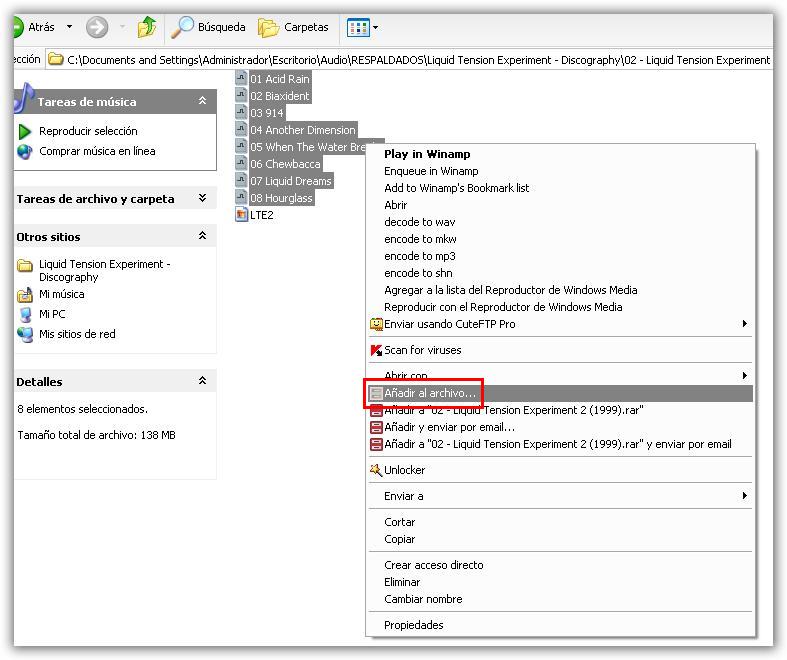Collapse the Tareas de música panel
Screen dimensions: 787x660
(x=202, y=101)
